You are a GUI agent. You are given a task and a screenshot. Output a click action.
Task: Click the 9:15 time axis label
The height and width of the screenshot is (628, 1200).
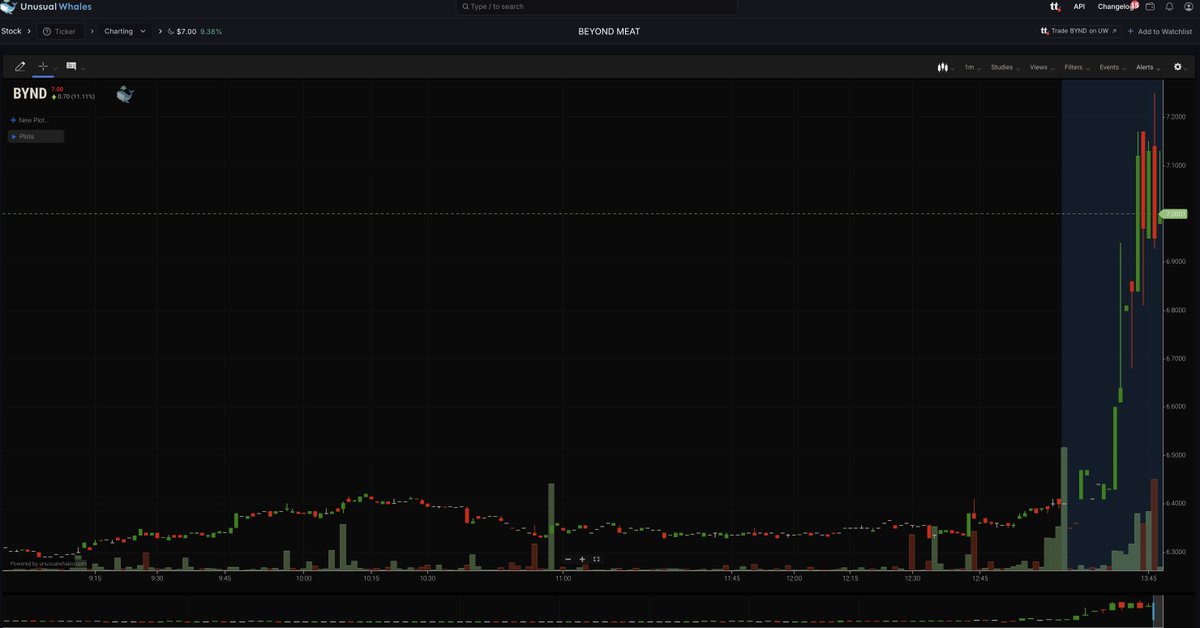coord(95,578)
